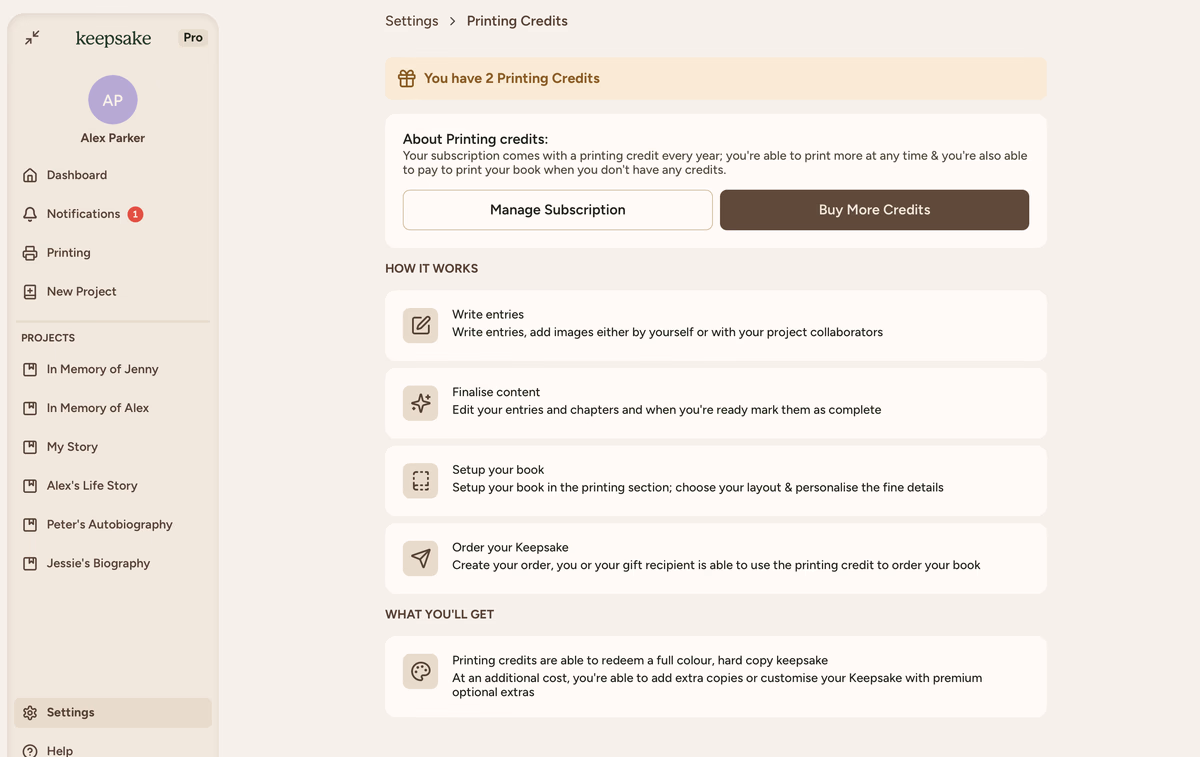
Task: Click the notifications bell icon
Action: [30, 214]
